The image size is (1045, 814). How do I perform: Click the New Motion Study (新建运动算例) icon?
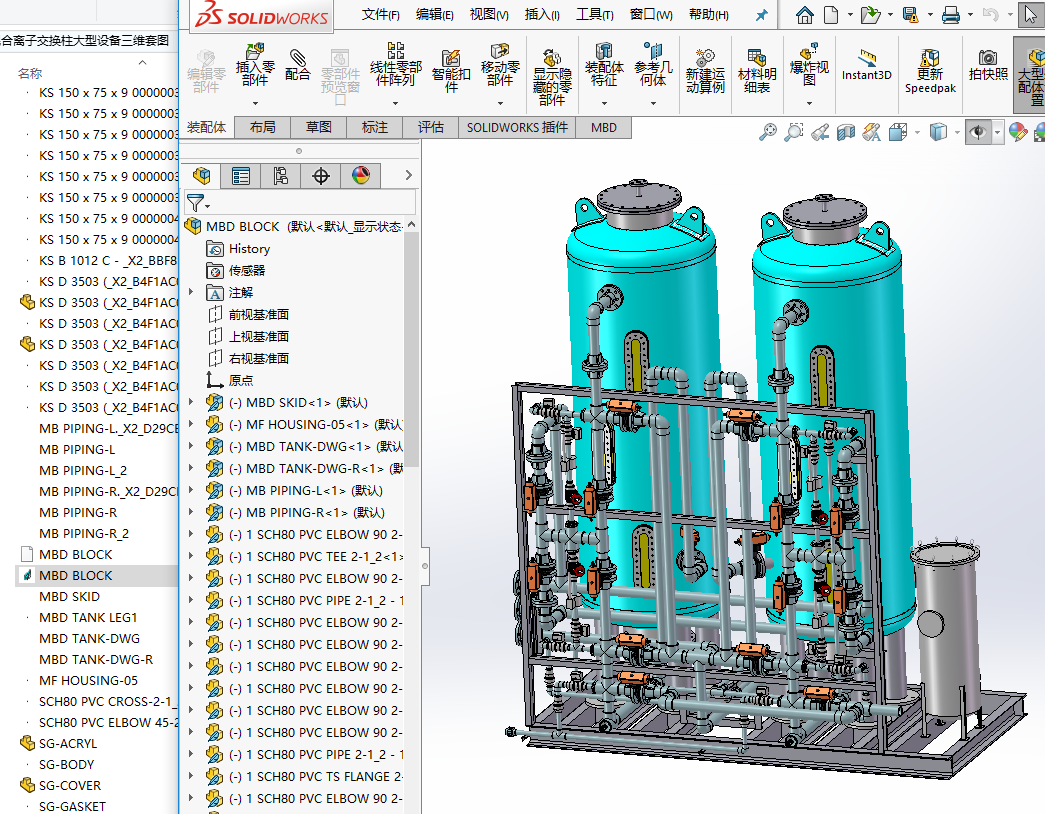click(705, 60)
